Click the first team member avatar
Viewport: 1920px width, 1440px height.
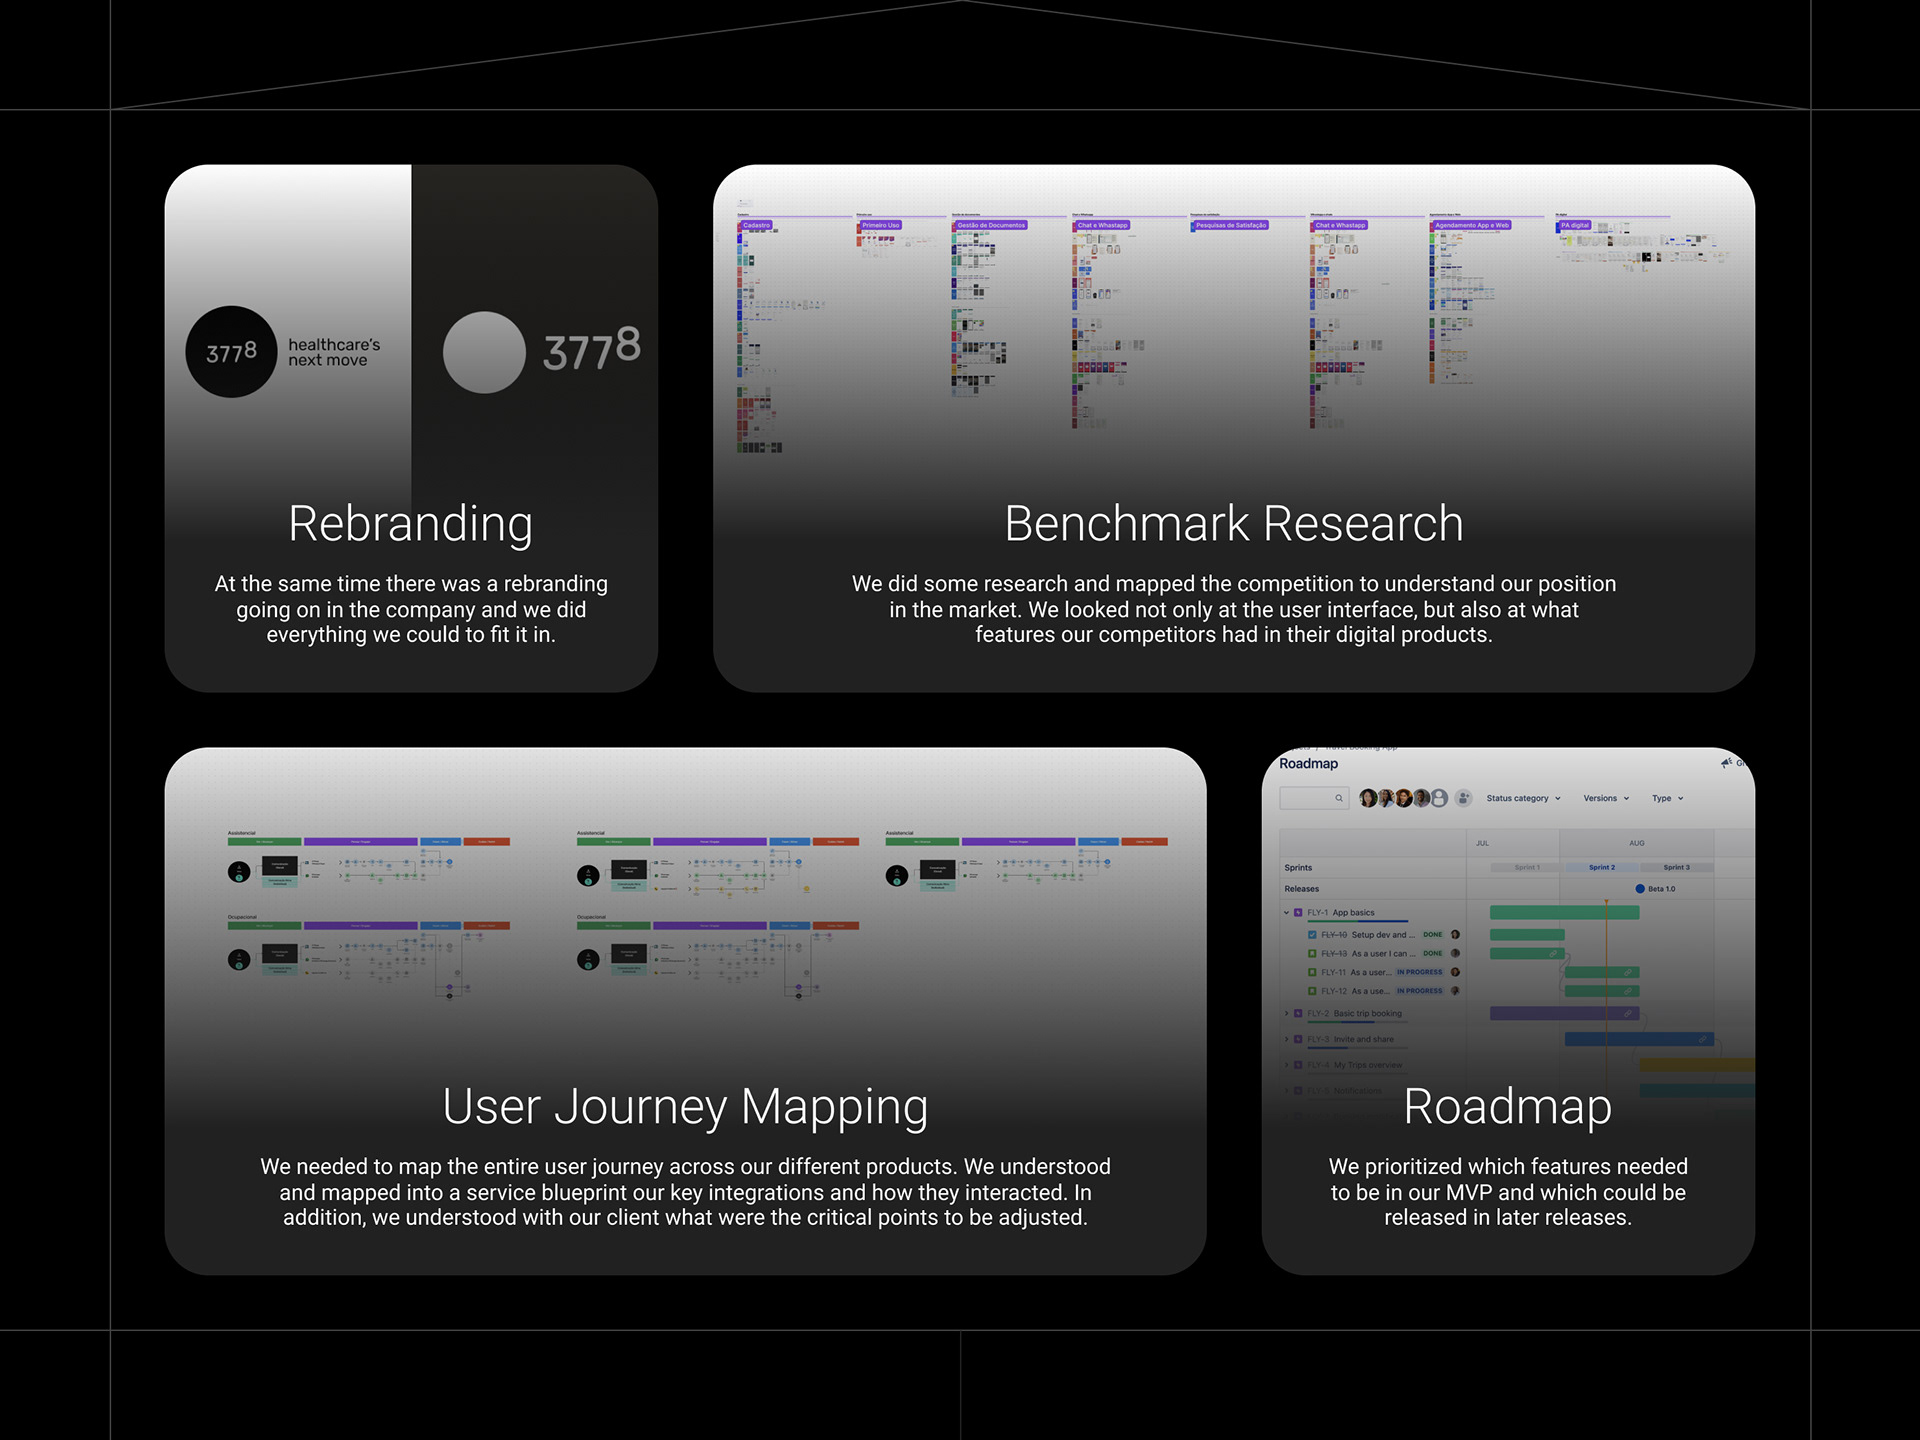1368,798
